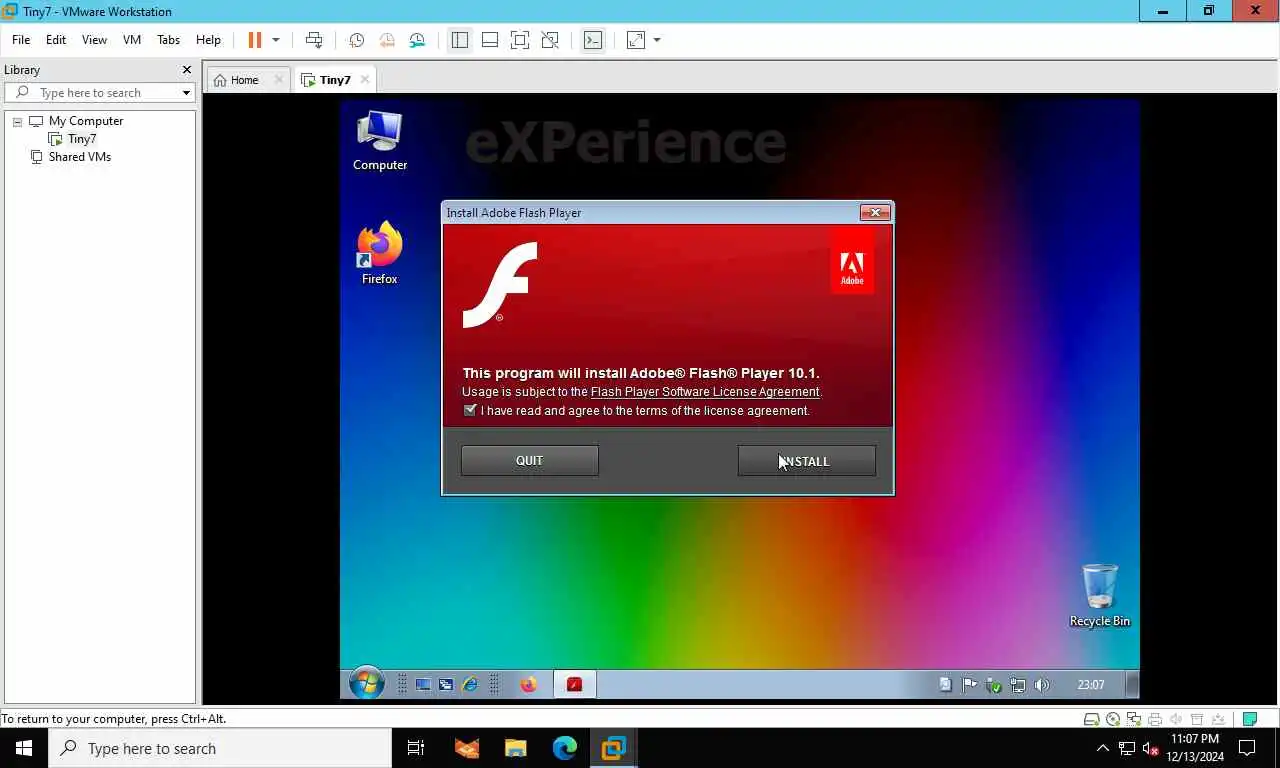
Task: Click the QUIT button
Action: pyautogui.click(x=530, y=461)
